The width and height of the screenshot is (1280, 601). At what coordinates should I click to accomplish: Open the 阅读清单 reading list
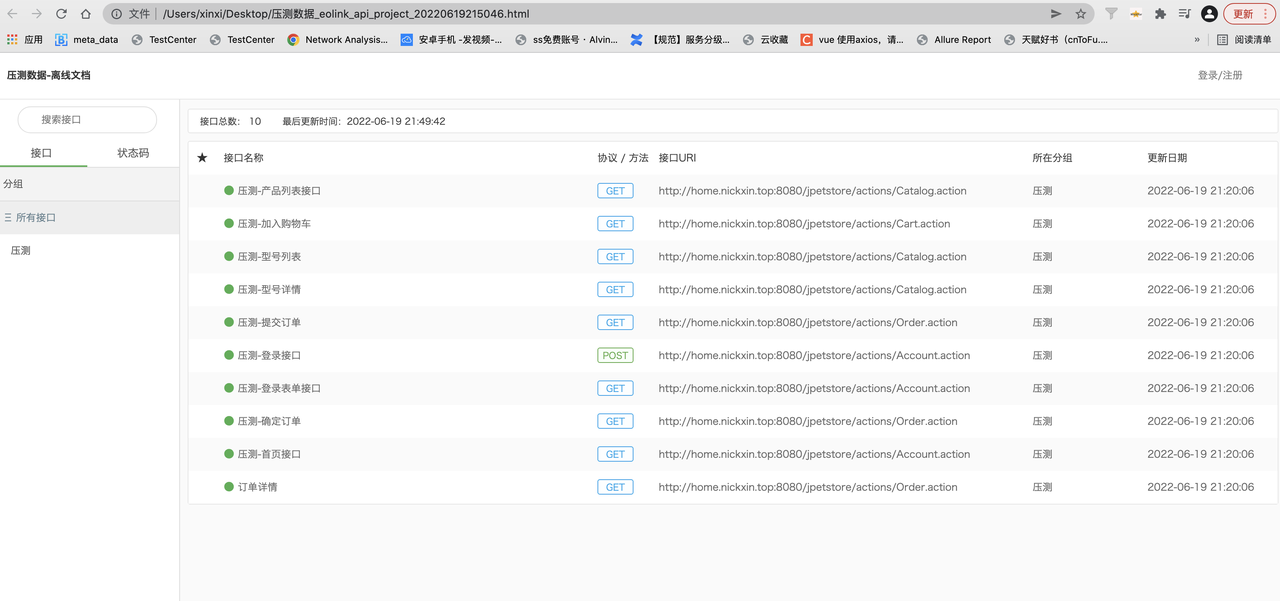tap(1245, 40)
